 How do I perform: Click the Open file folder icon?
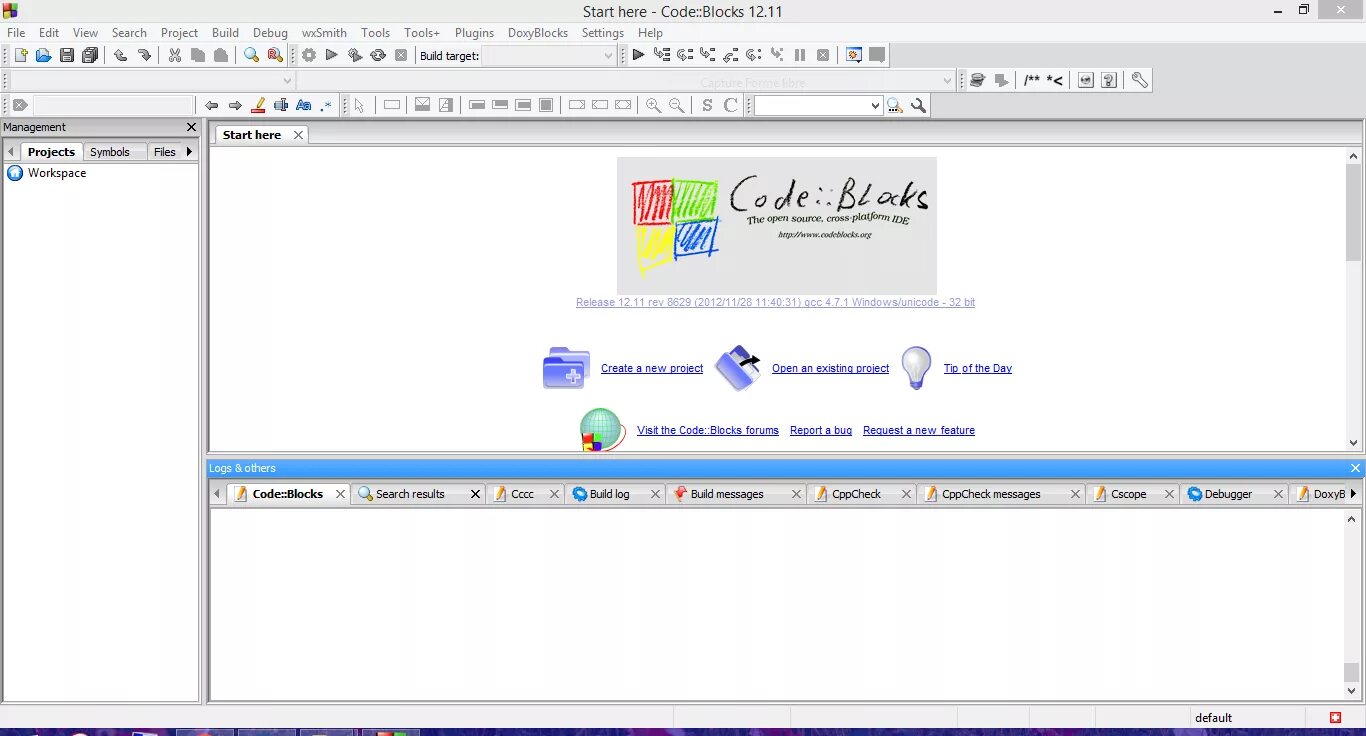43,55
